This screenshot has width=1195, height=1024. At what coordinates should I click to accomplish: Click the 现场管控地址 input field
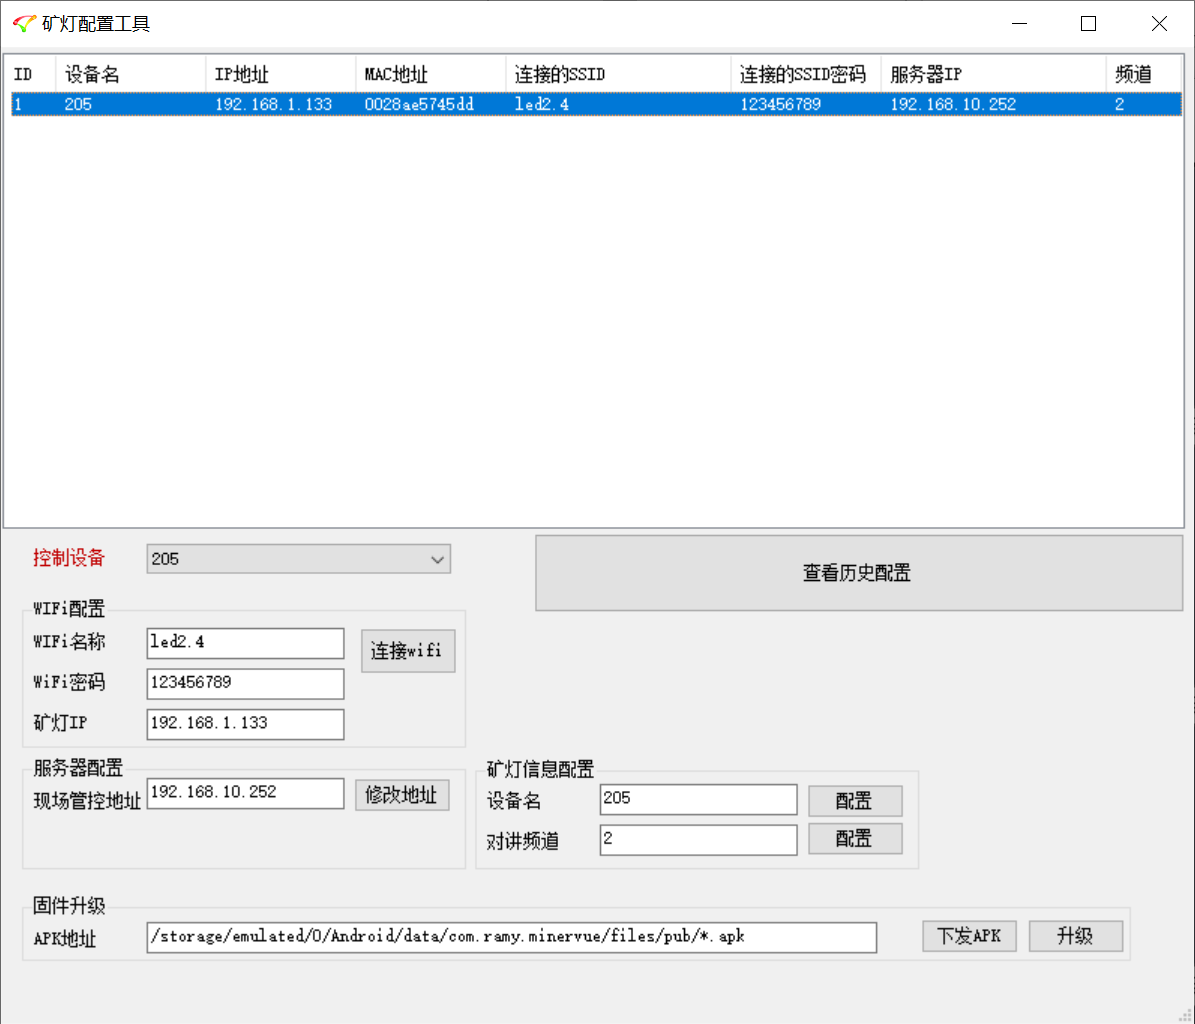pyautogui.click(x=244, y=793)
